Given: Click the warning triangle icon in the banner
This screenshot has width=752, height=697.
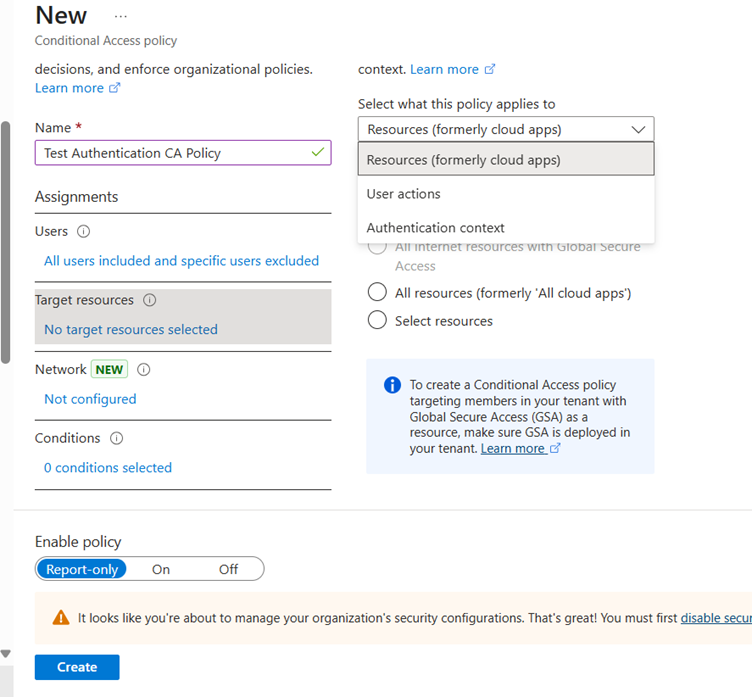Looking at the screenshot, I should coord(61,618).
